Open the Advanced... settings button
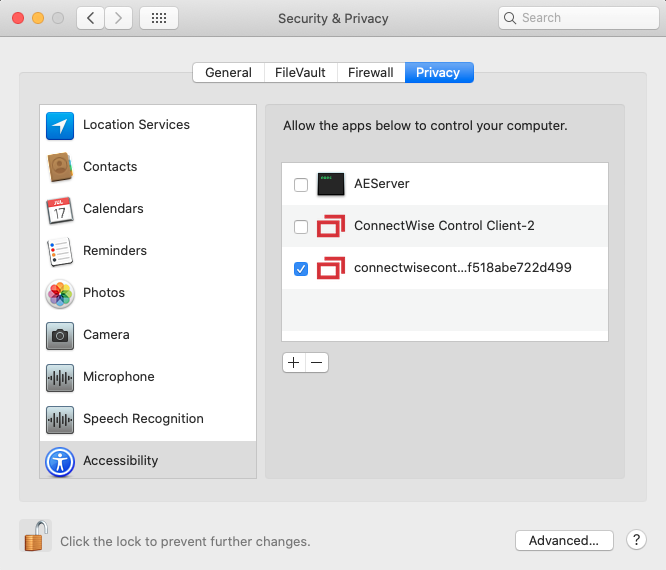 point(564,540)
